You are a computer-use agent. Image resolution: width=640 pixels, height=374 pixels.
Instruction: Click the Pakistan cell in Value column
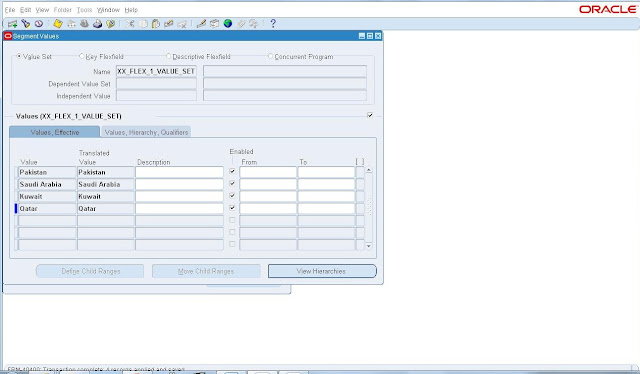click(47, 172)
